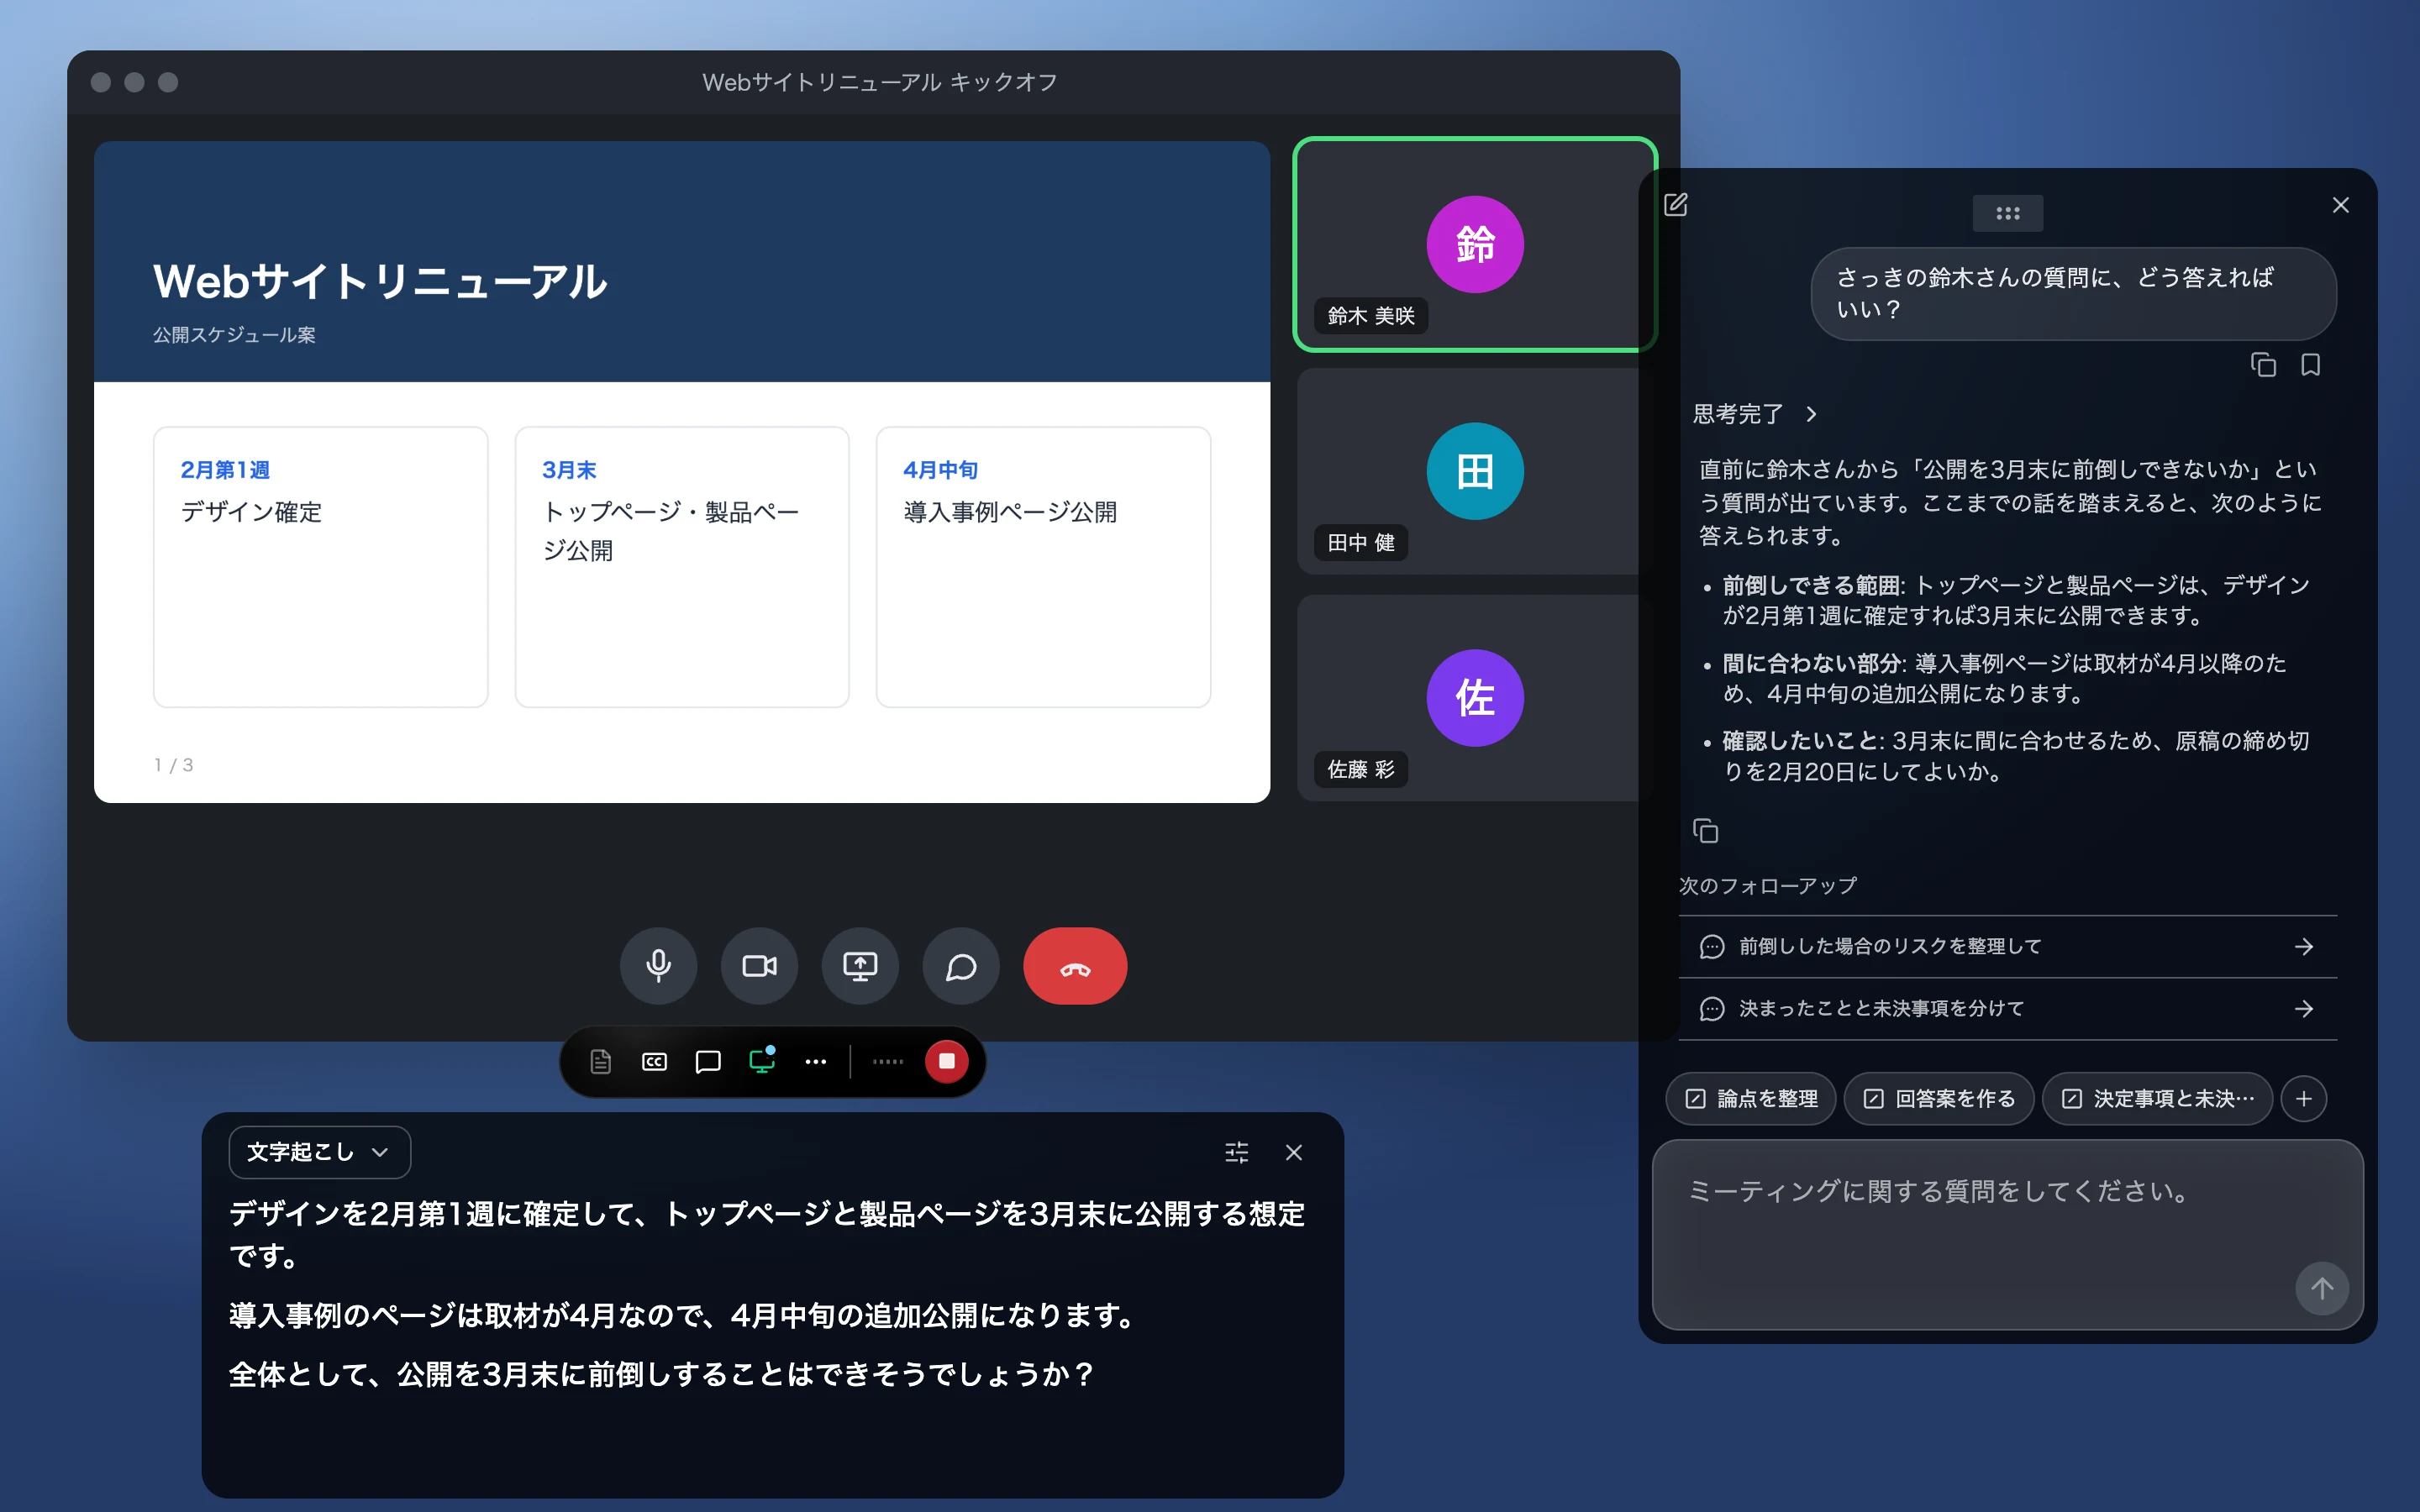Click the 次のフォローアップ heading
The image size is (2420, 1512).
(1767, 886)
